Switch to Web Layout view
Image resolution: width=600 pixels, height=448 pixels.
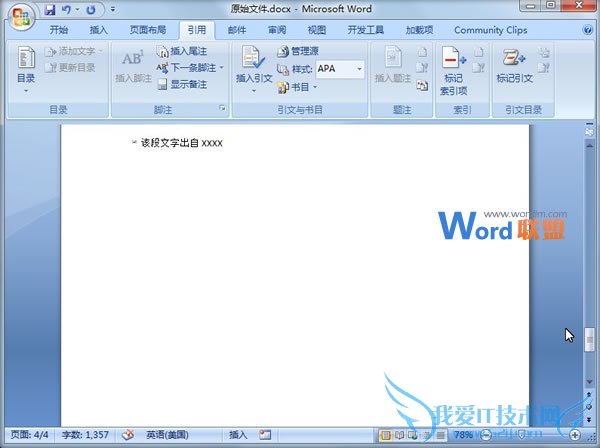coord(413,435)
